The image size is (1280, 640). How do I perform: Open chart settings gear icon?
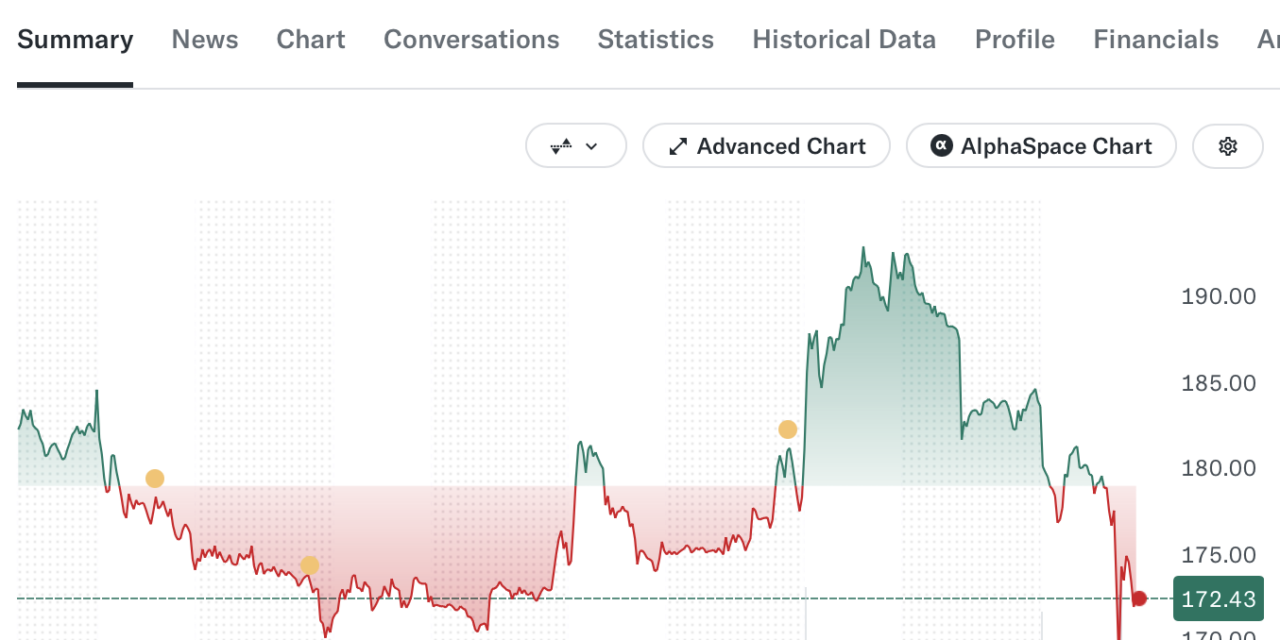(x=1228, y=146)
